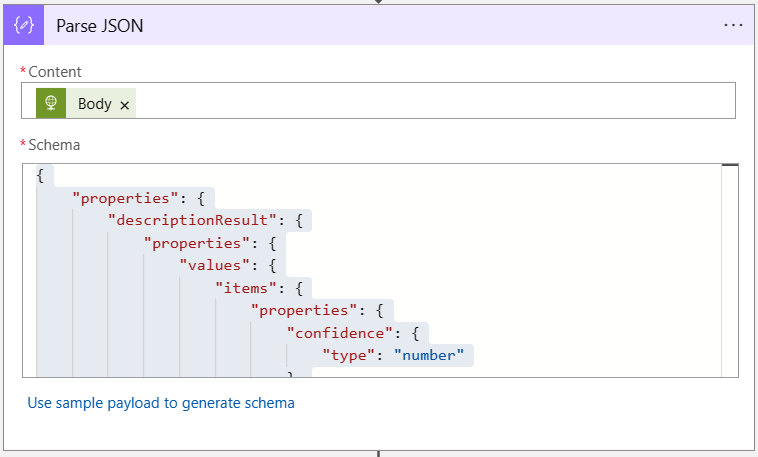Focus the Content input field

tap(430, 101)
